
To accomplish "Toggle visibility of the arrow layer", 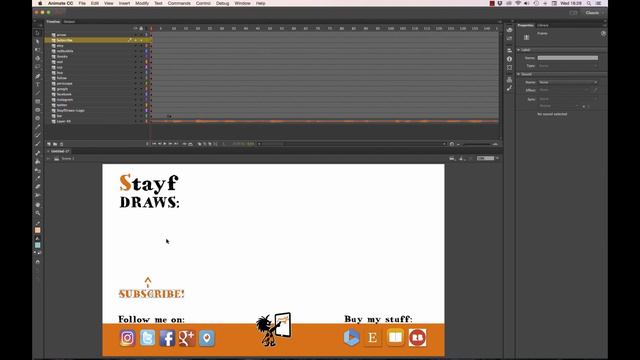I will pos(136,35).
